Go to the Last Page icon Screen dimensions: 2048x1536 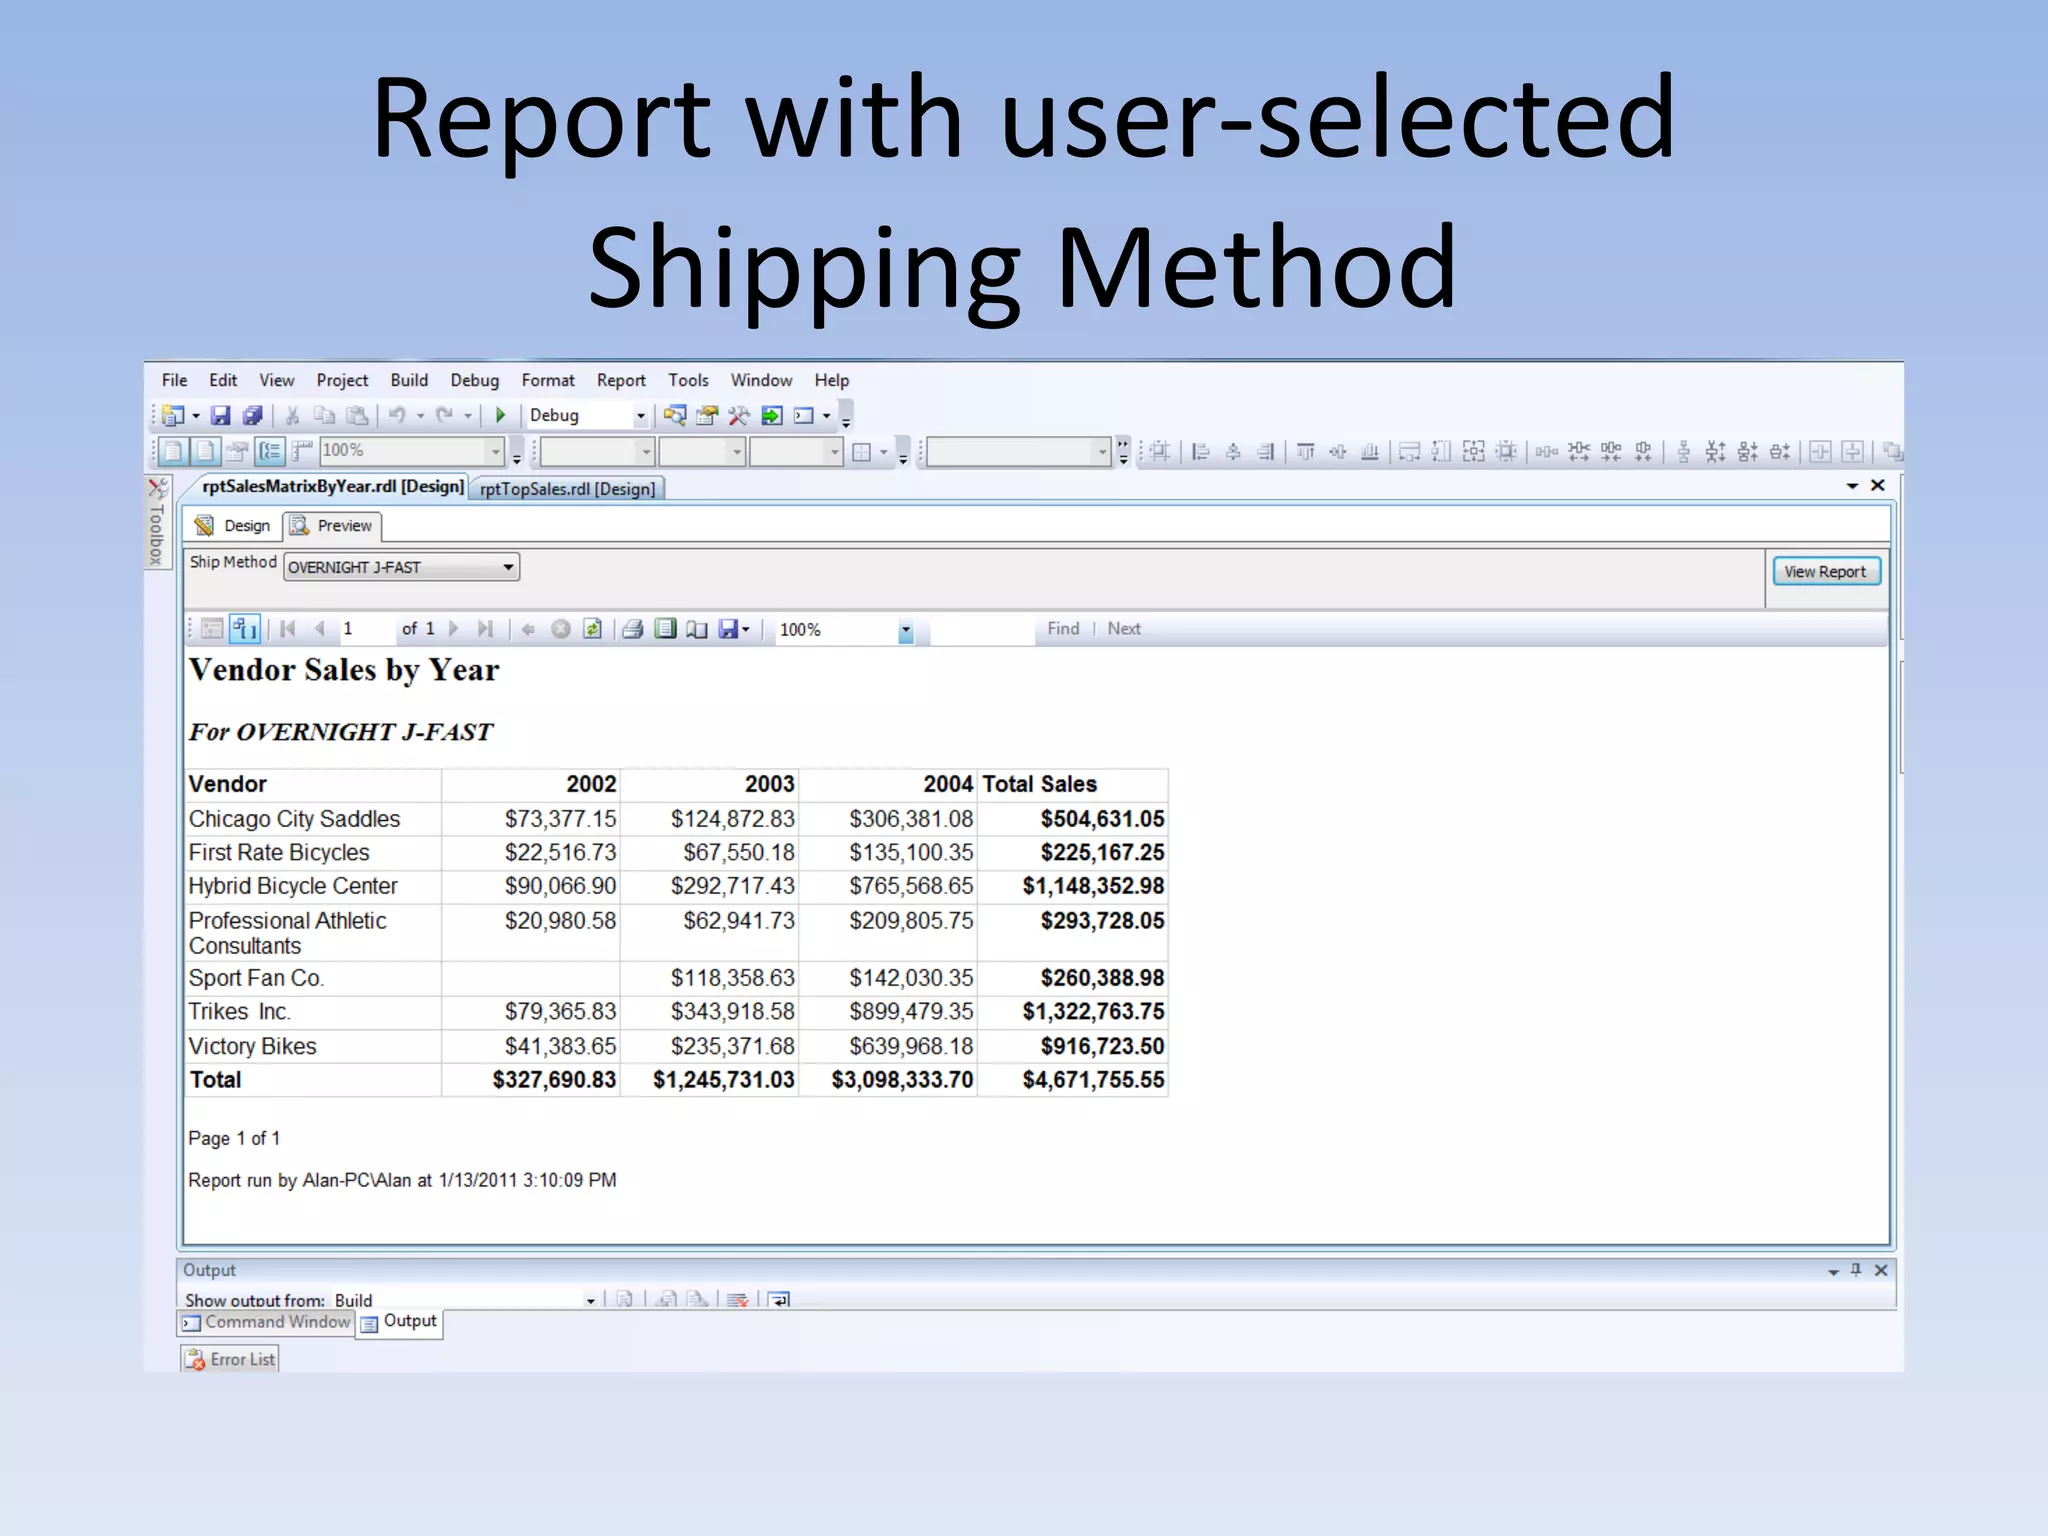(485, 629)
